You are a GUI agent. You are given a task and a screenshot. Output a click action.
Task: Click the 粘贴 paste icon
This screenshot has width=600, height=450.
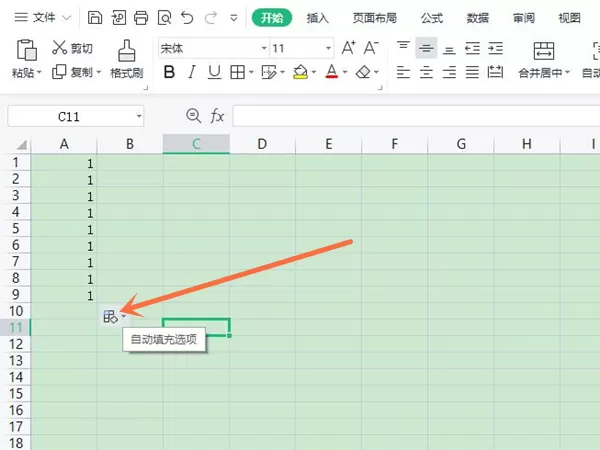(26, 50)
